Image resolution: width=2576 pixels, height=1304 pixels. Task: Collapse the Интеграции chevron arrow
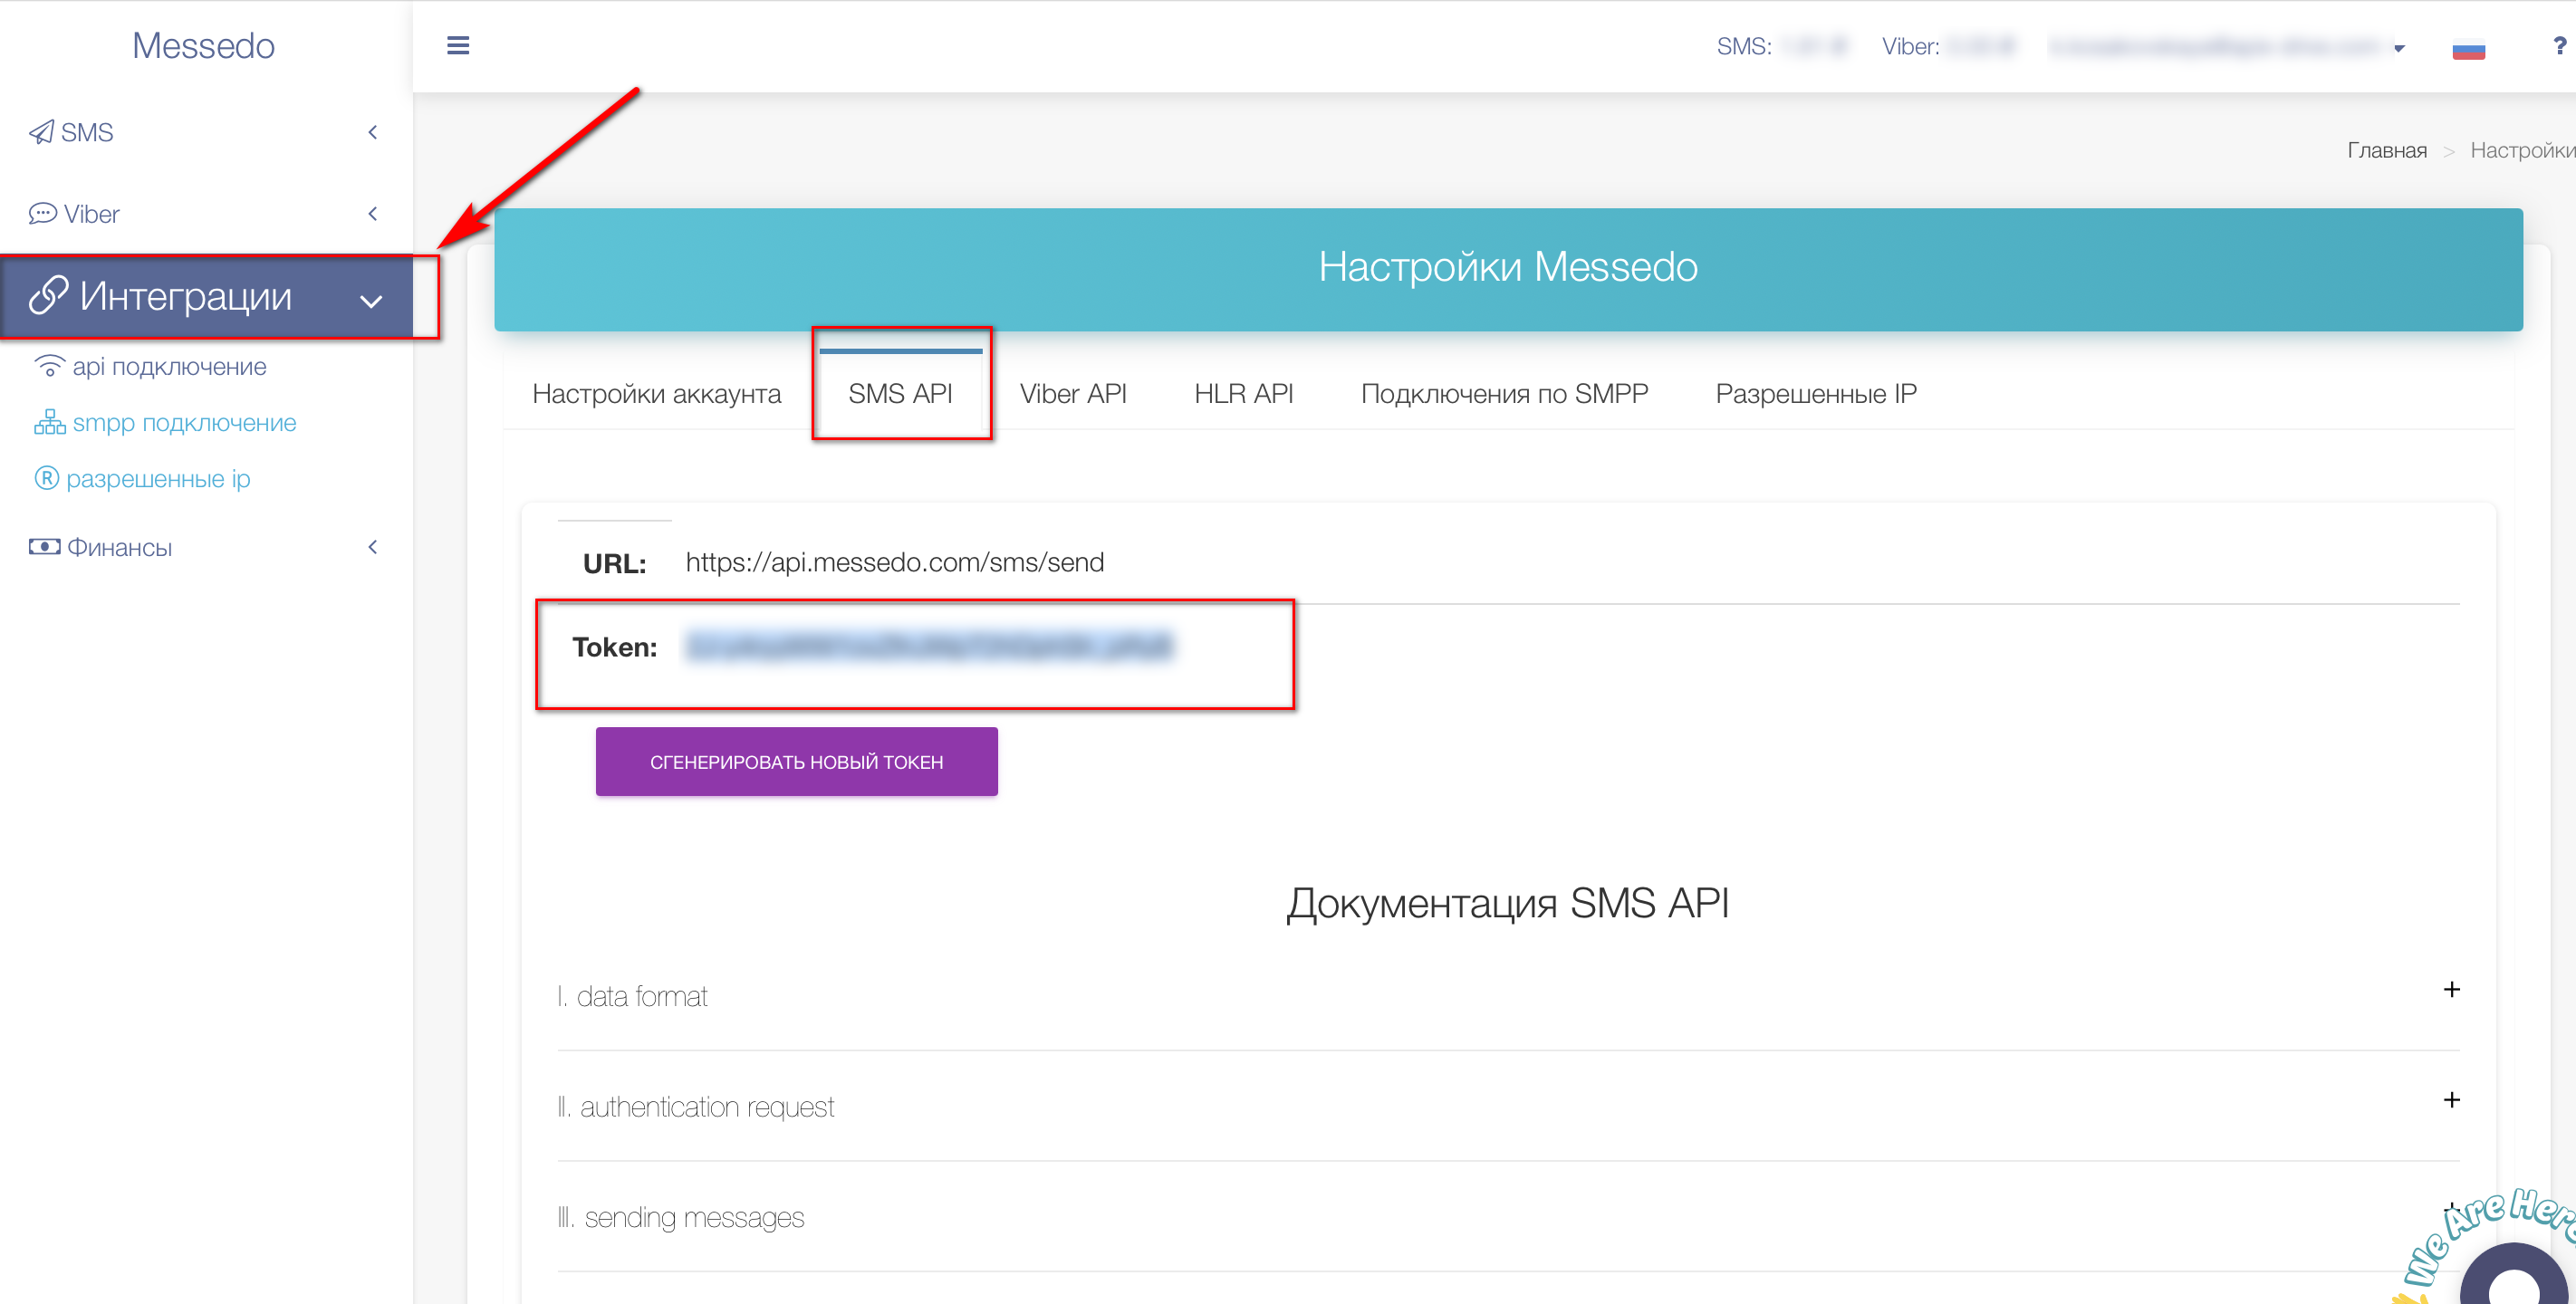click(371, 301)
